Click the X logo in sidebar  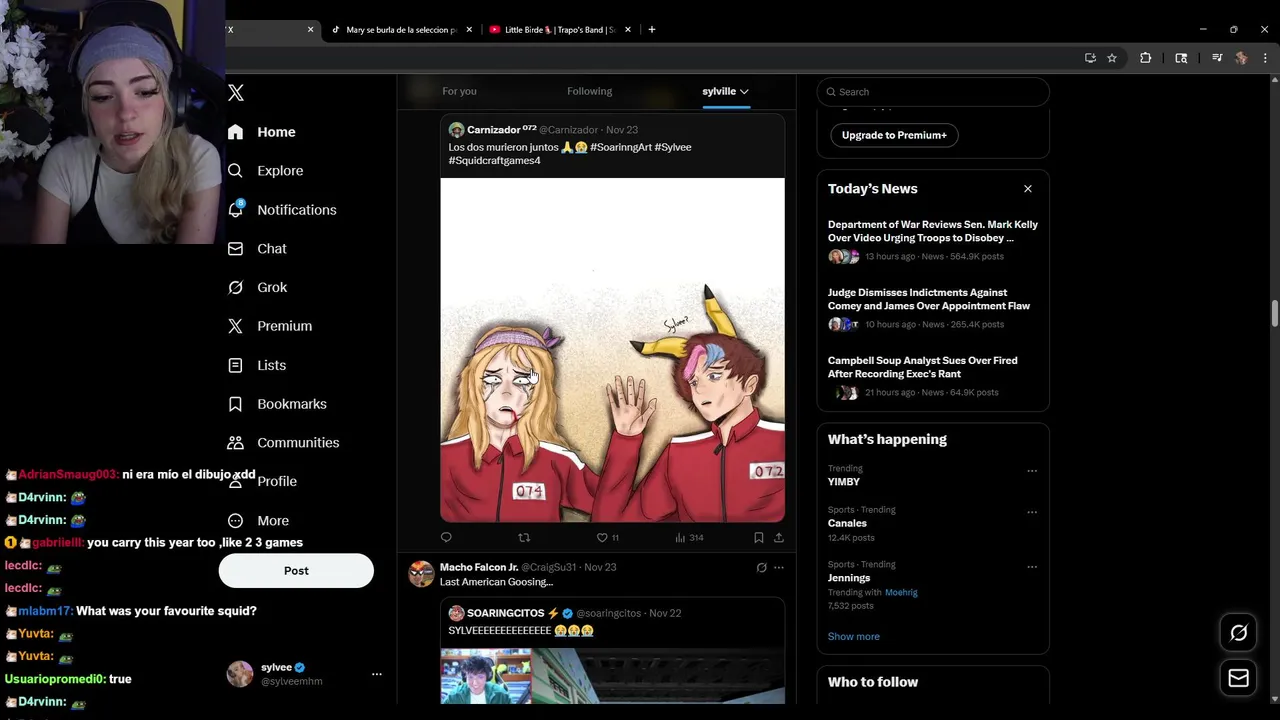(x=236, y=93)
